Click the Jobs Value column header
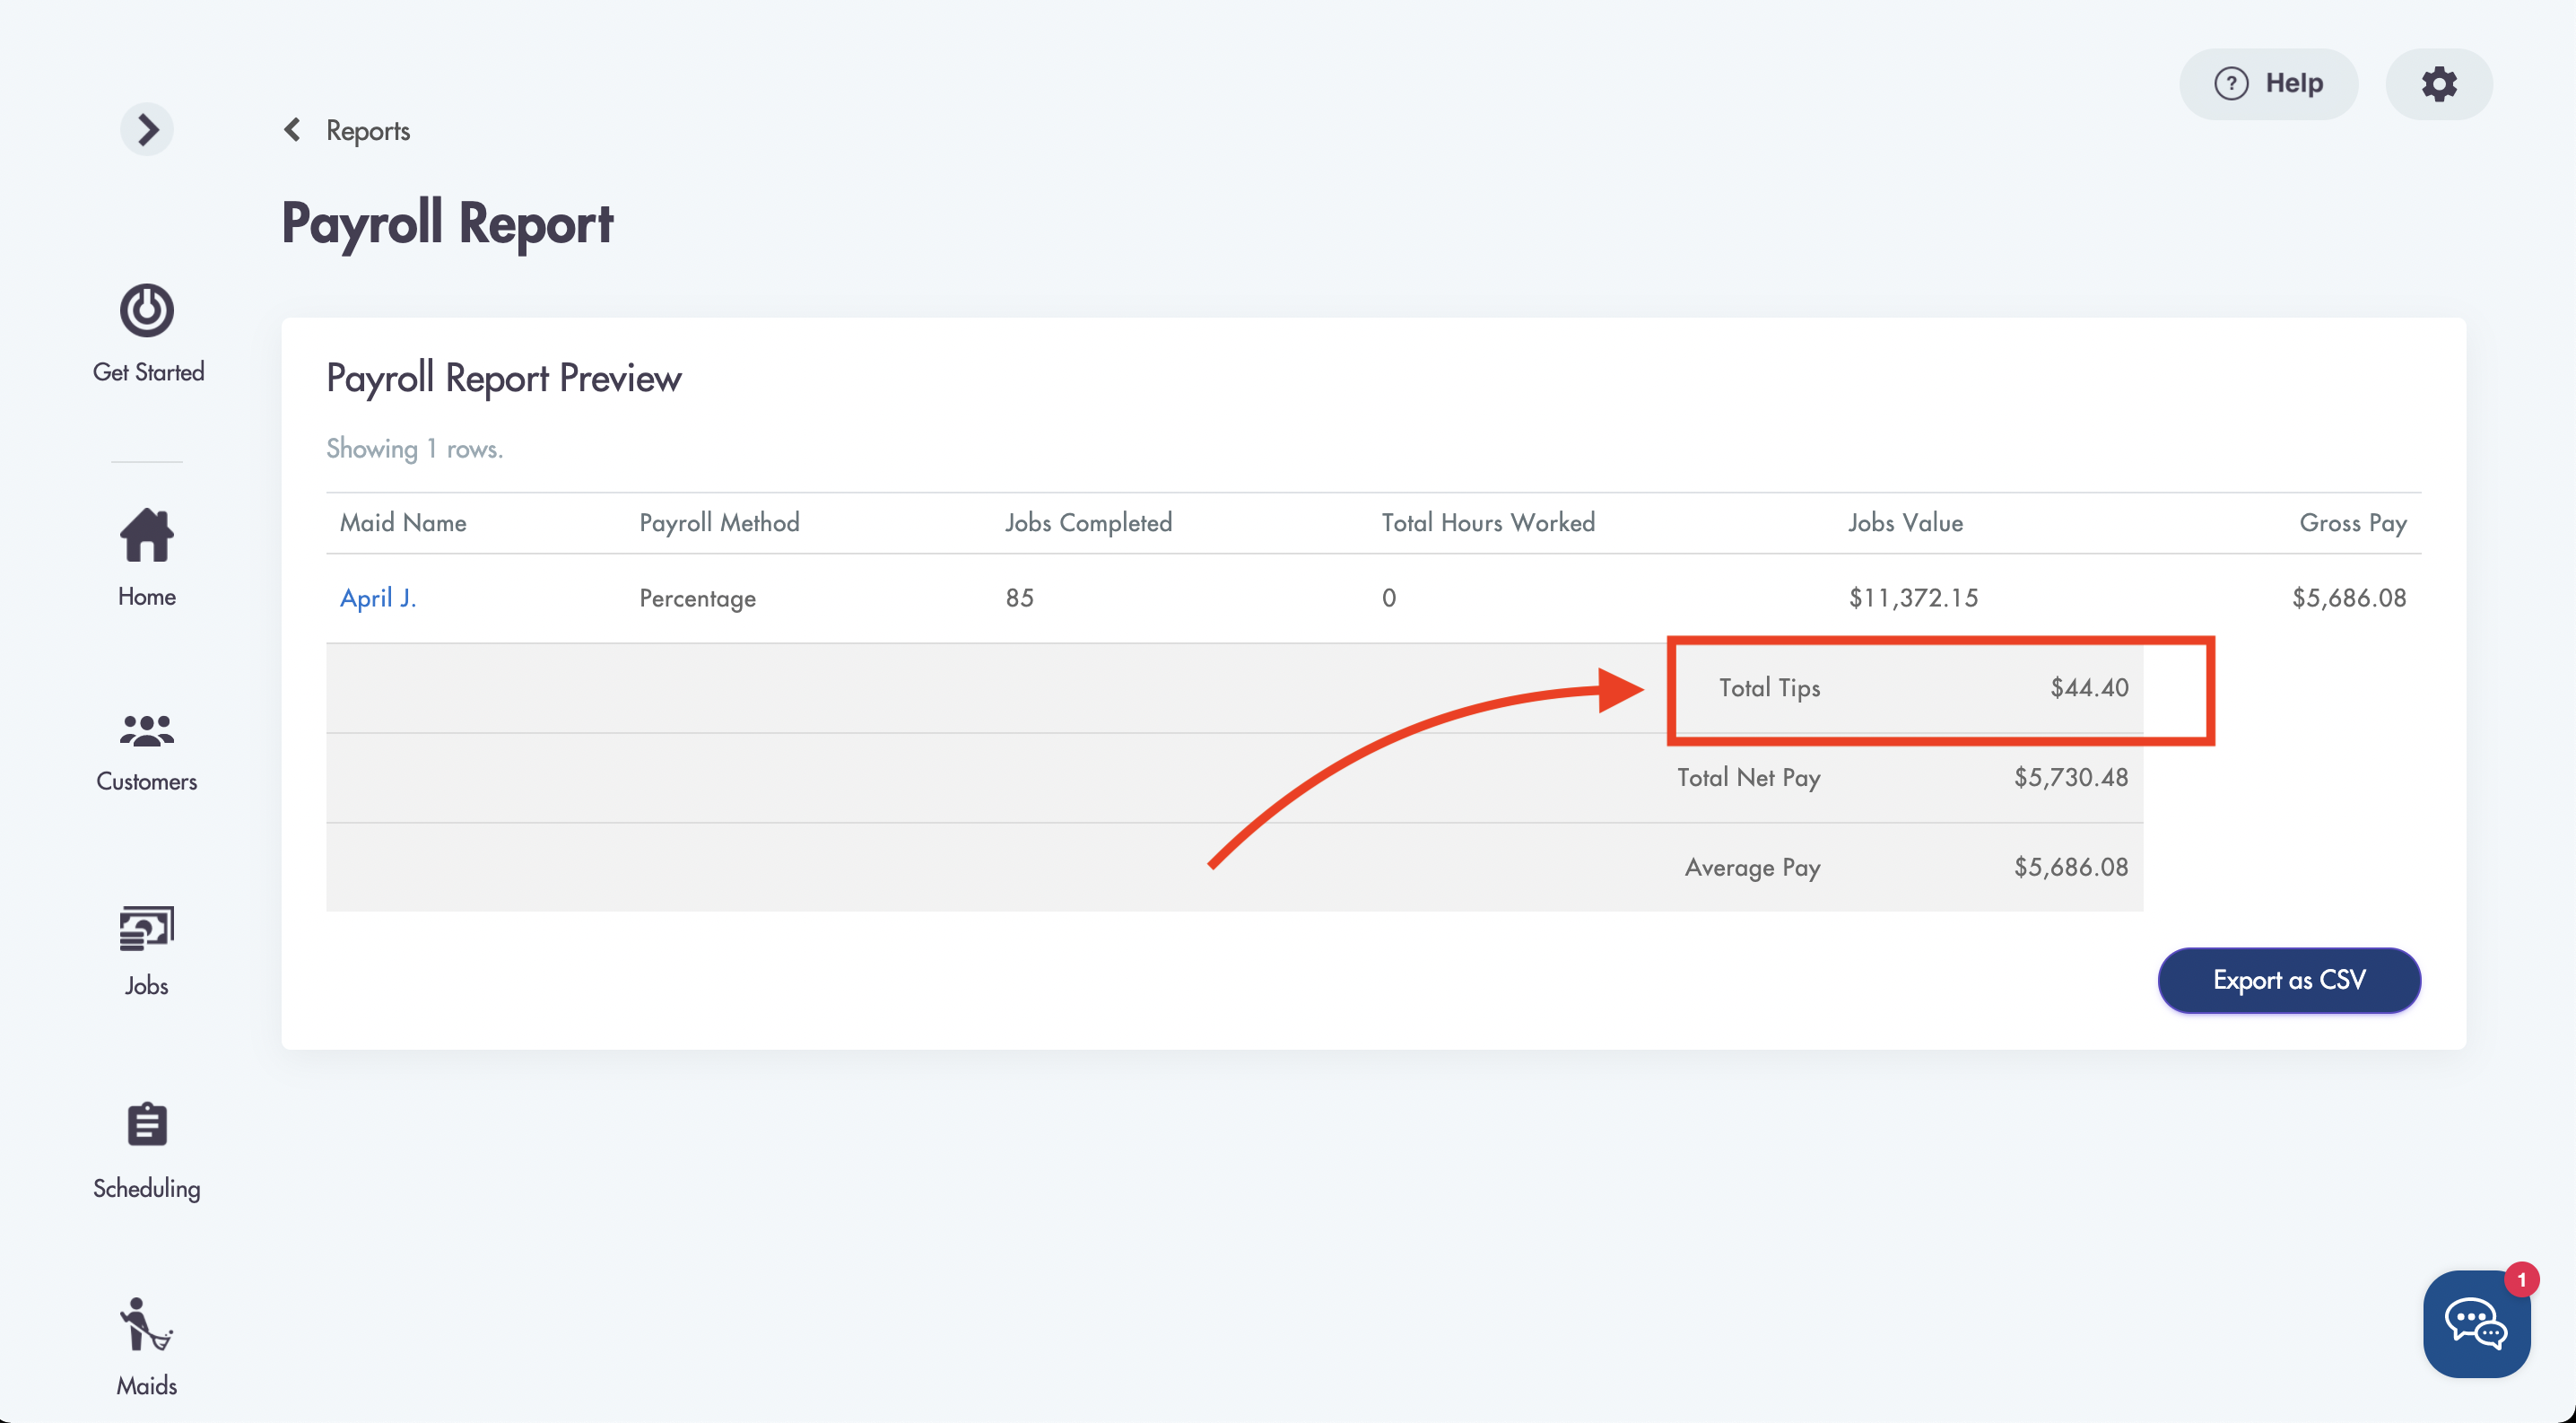Viewport: 2576px width, 1423px height. click(1905, 523)
